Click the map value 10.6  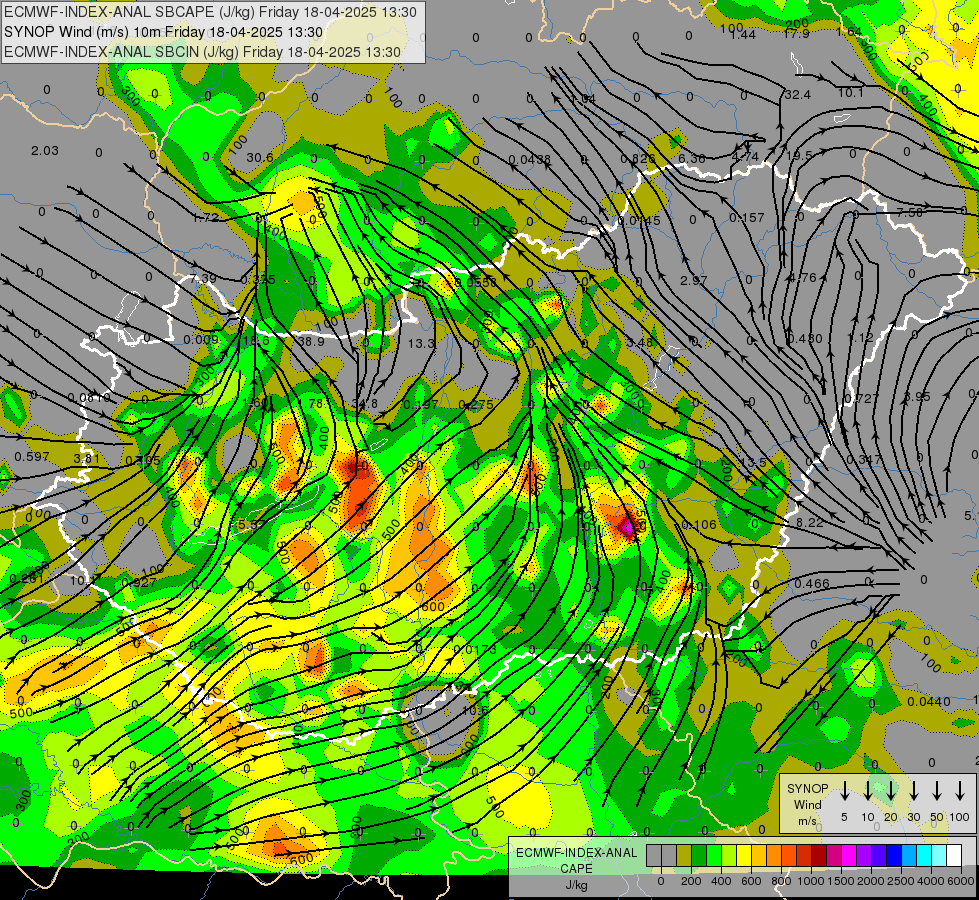tap(475, 710)
